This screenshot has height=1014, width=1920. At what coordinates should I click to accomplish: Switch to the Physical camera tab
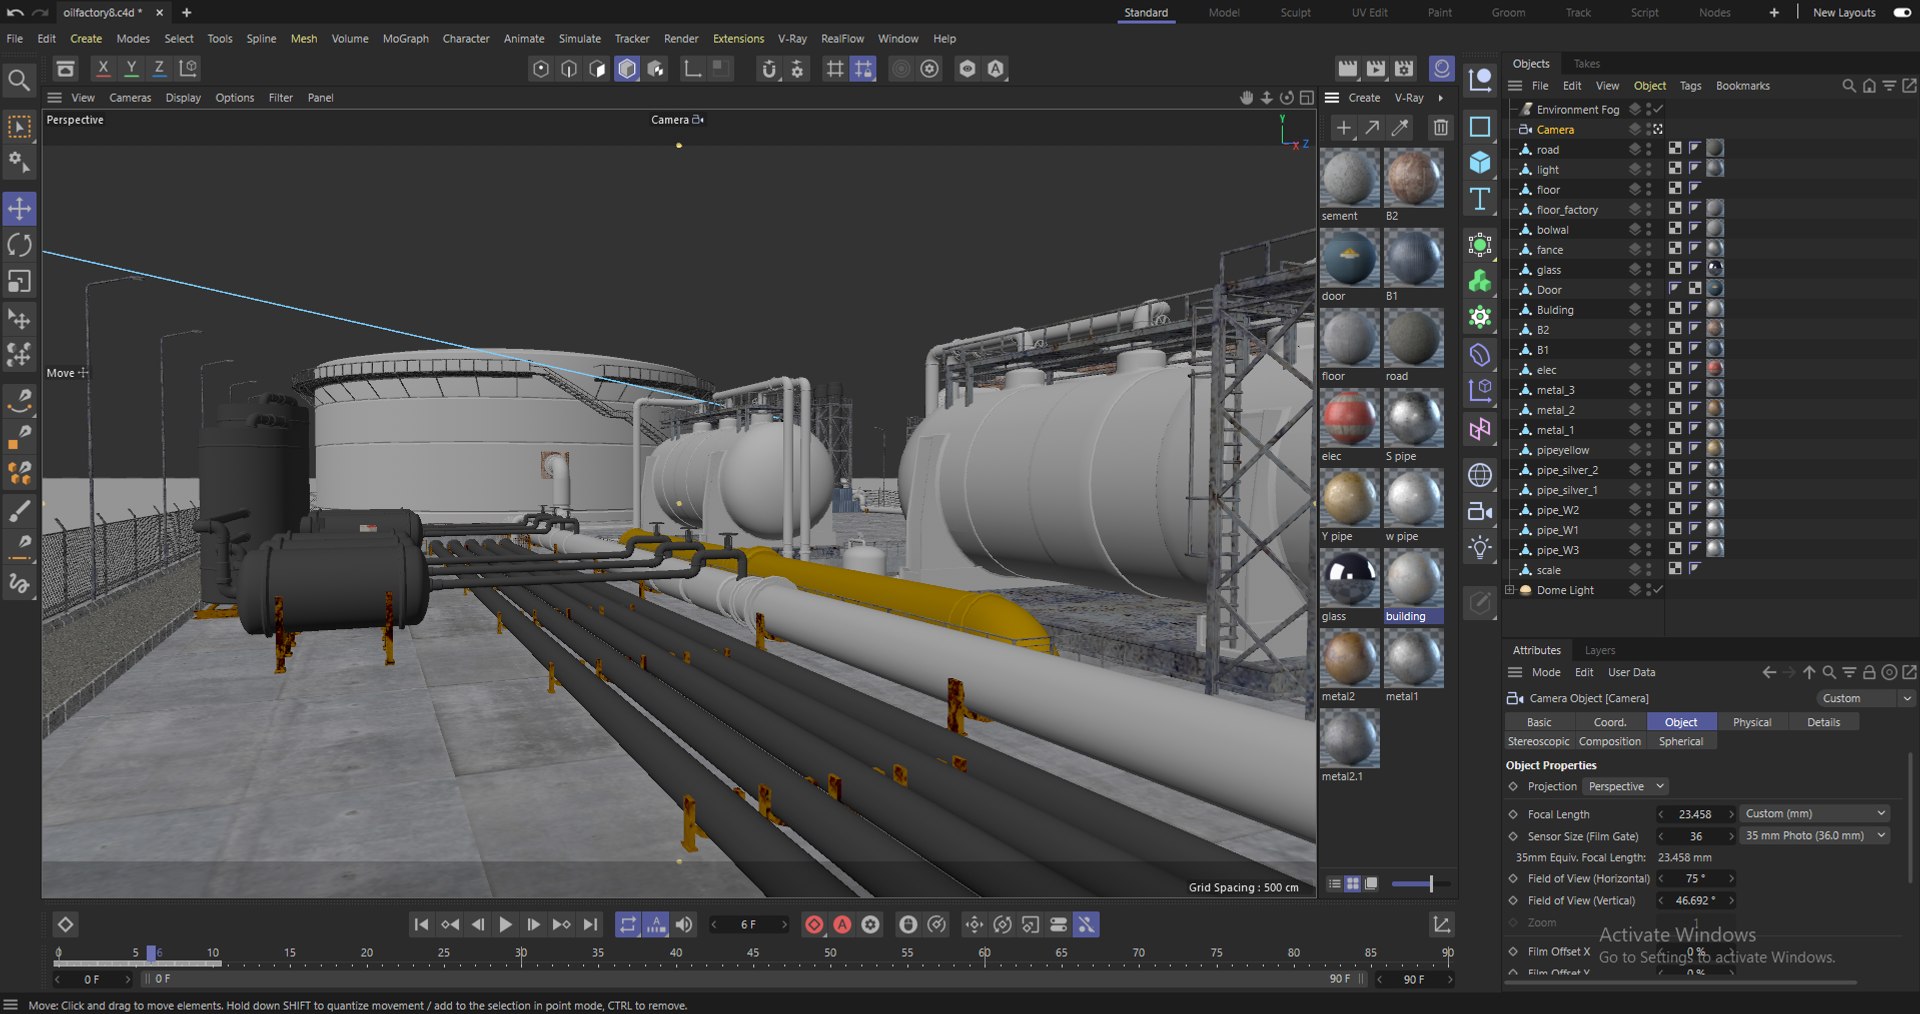point(1751,722)
